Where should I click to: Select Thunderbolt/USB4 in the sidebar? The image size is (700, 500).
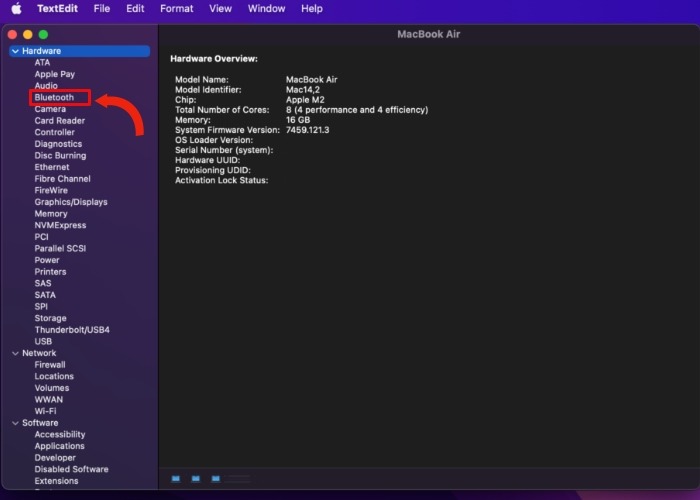tap(72, 330)
